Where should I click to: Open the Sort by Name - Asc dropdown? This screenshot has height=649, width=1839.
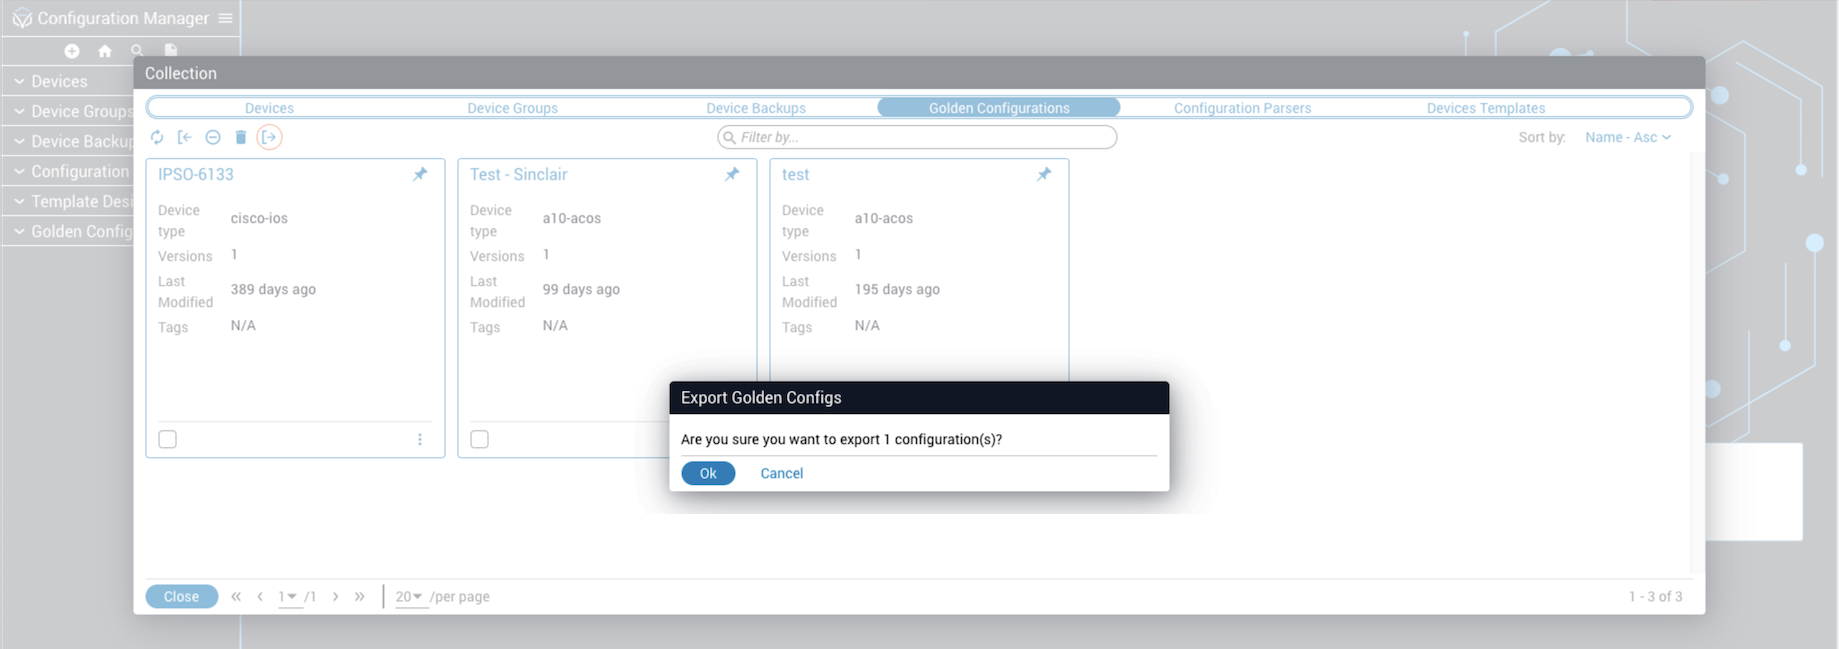click(1627, 137)
